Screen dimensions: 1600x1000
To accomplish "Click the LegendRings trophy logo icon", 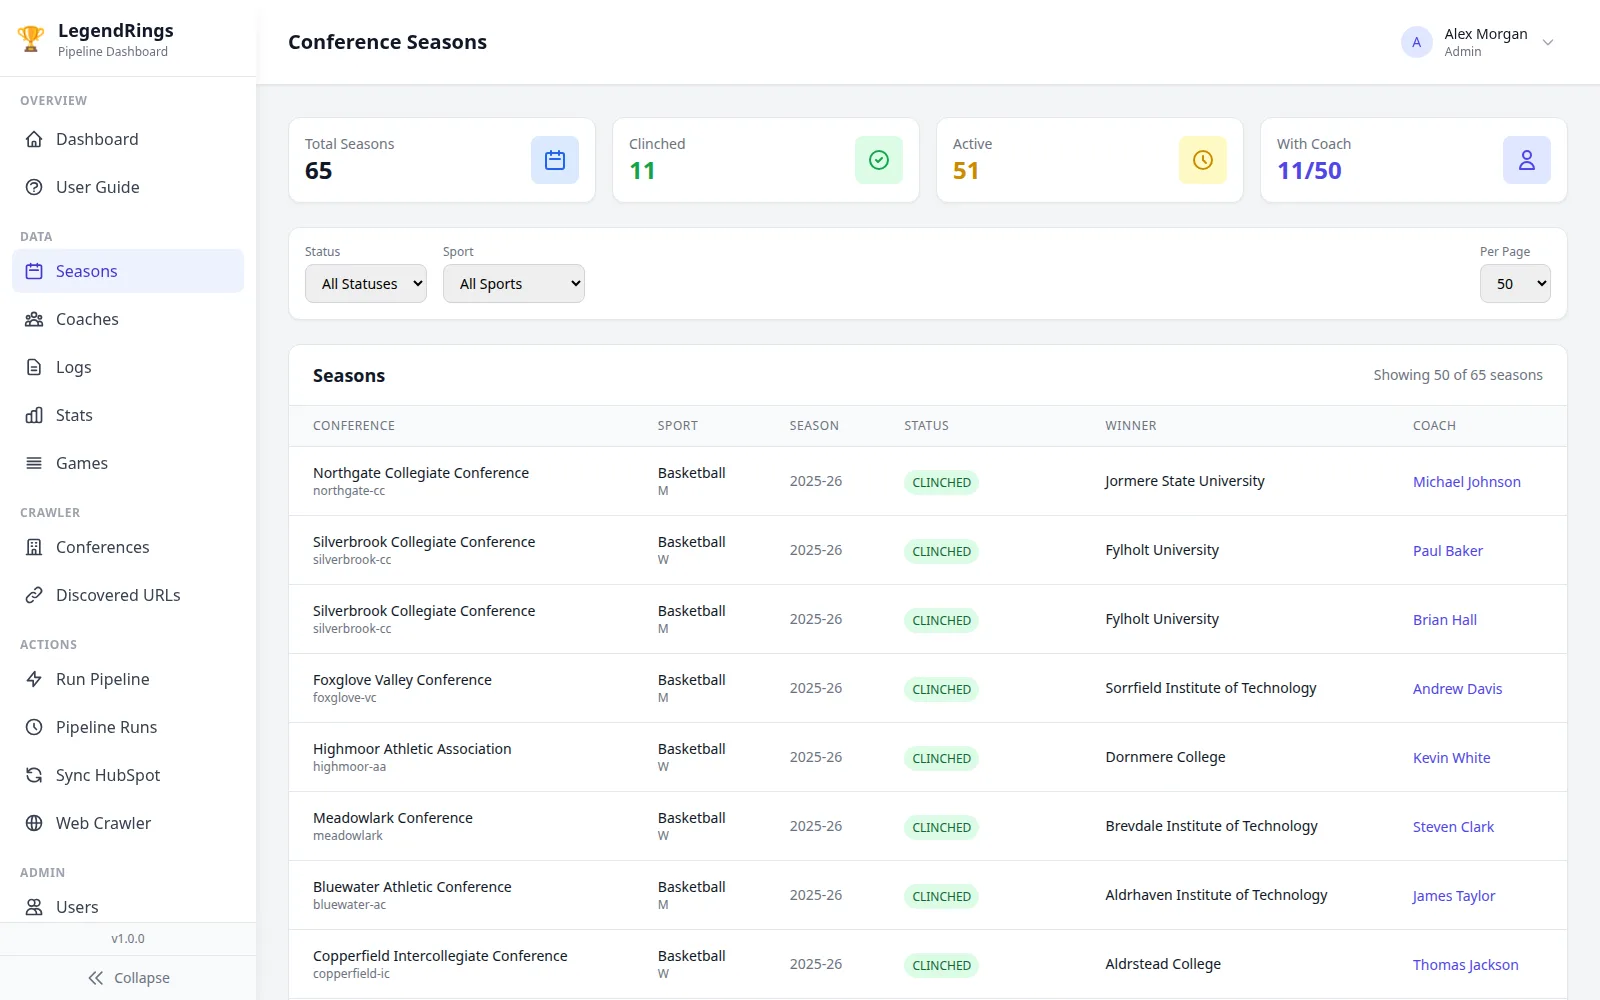I will click(31, 39).
